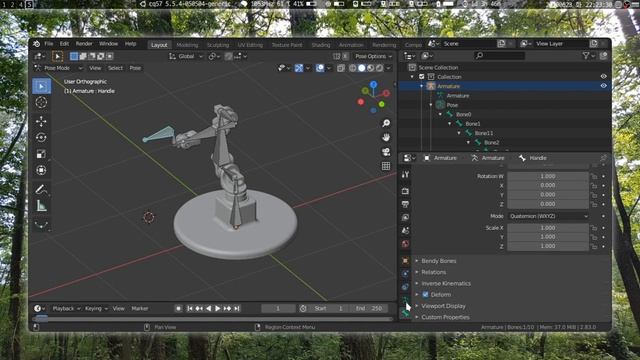This screenshot has width=640, height=360.
Task: Play the animation forward
Action: pyautogui.click(x=218, y=309)
